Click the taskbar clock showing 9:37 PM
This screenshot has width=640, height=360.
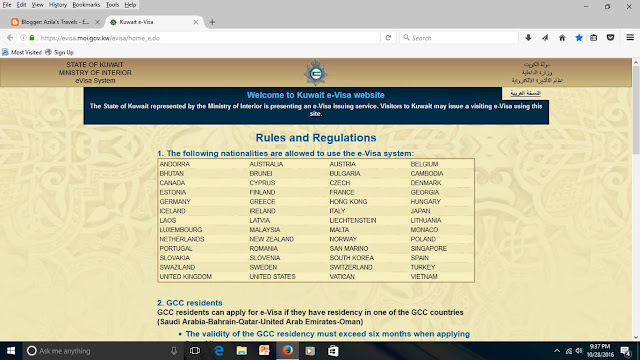pyautogui.click(x=600, y=351)
